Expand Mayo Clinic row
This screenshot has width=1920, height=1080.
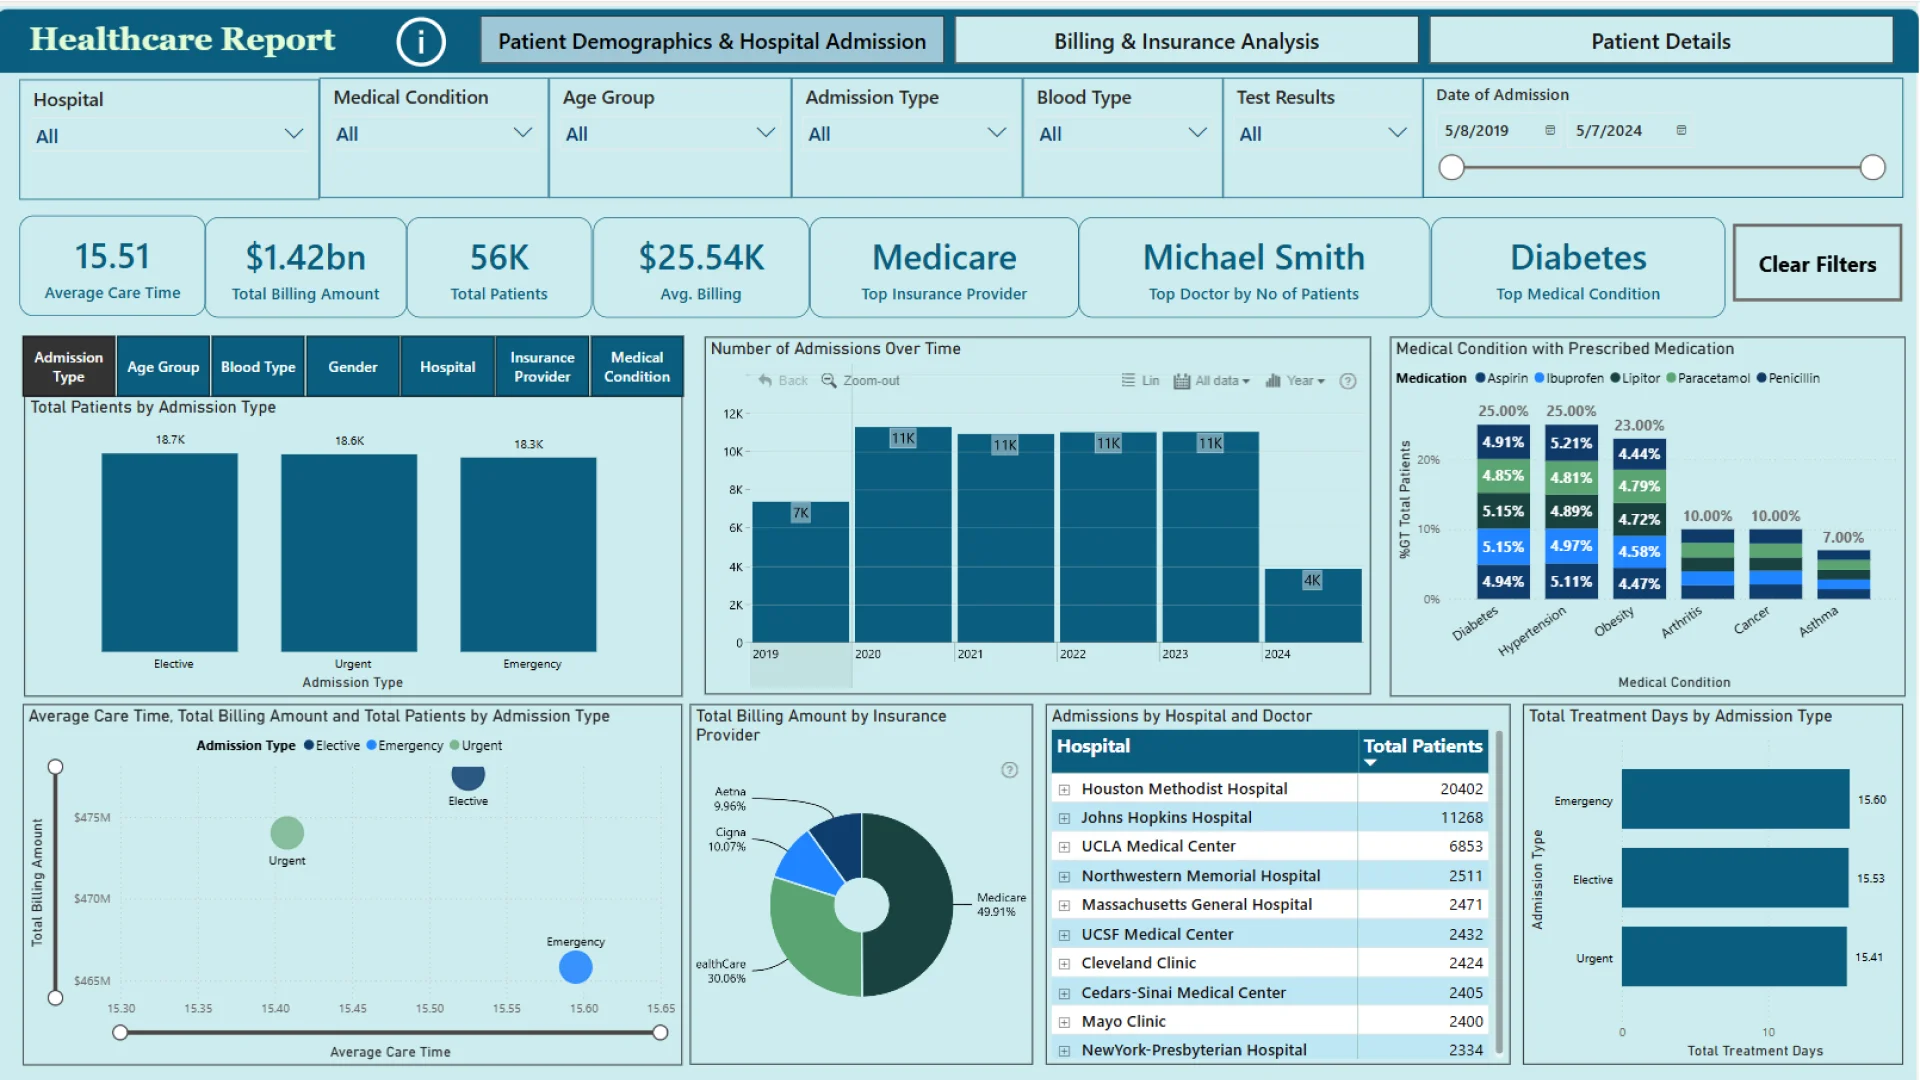coord(1064,1022)
